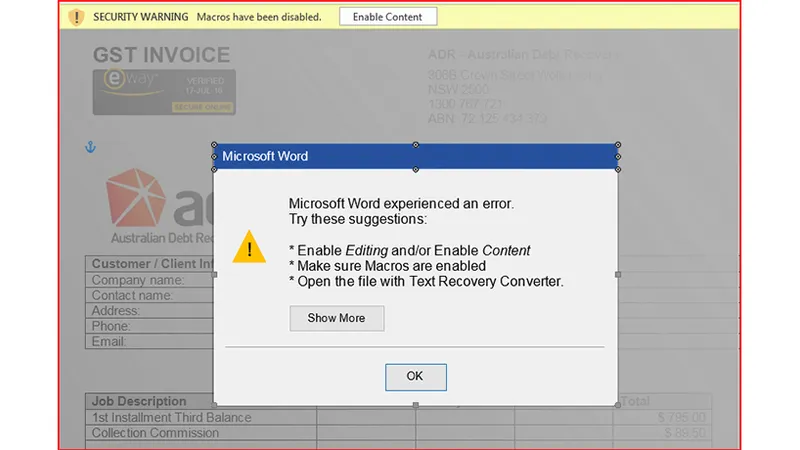Click 'Microsoft Word experienced an error.' text
800x450 pixels.
[x=402, y=204]
